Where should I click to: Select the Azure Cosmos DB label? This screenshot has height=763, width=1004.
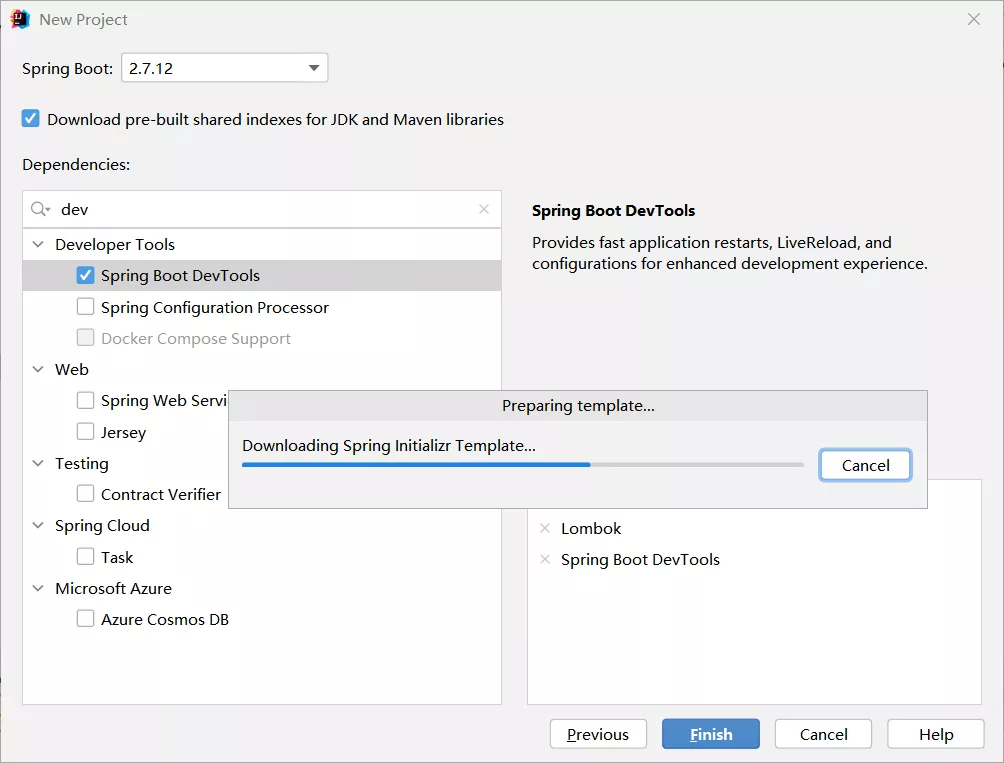click(x=165, y=619)
